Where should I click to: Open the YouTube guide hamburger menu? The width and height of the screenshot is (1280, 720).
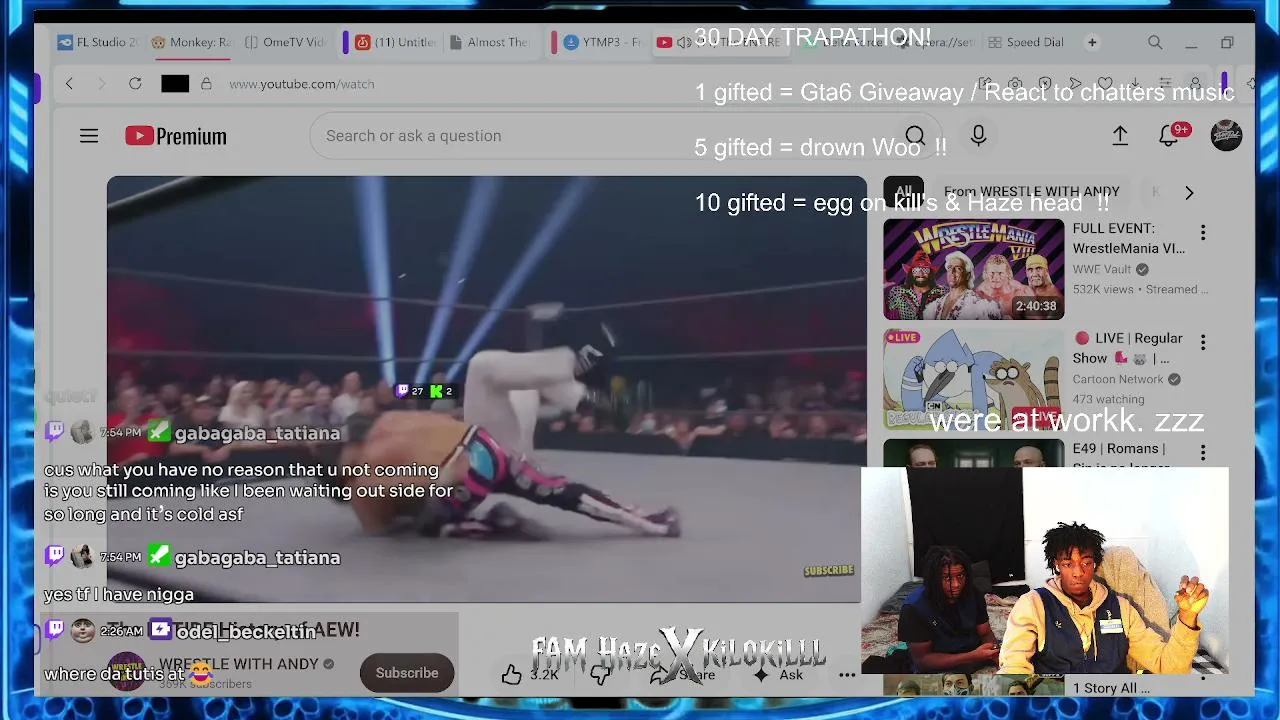(x=89, y=136)
